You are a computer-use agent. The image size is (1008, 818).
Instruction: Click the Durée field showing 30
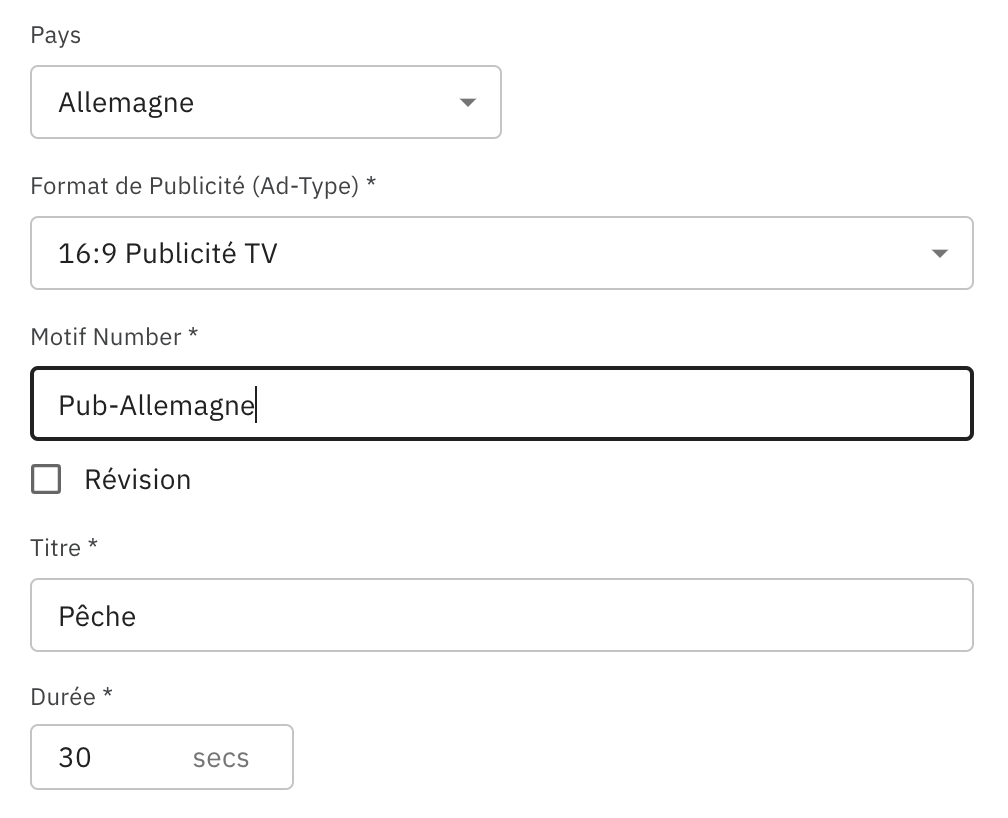tap(161, 757)
